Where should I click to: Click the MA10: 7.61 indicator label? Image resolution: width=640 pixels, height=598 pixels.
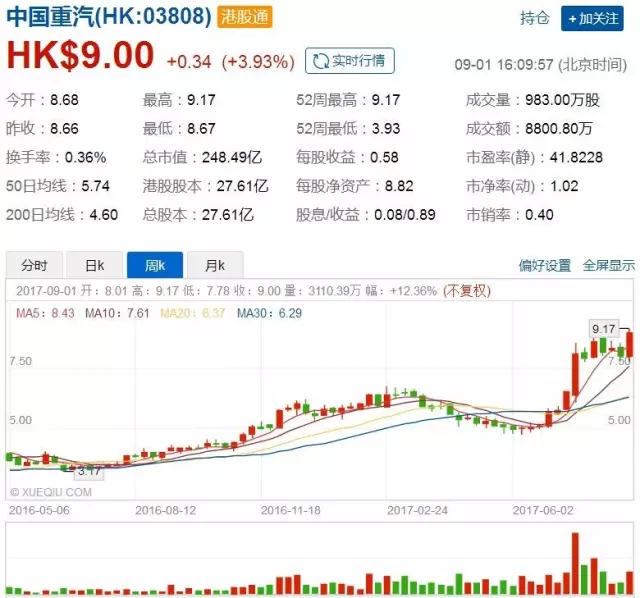118,313
